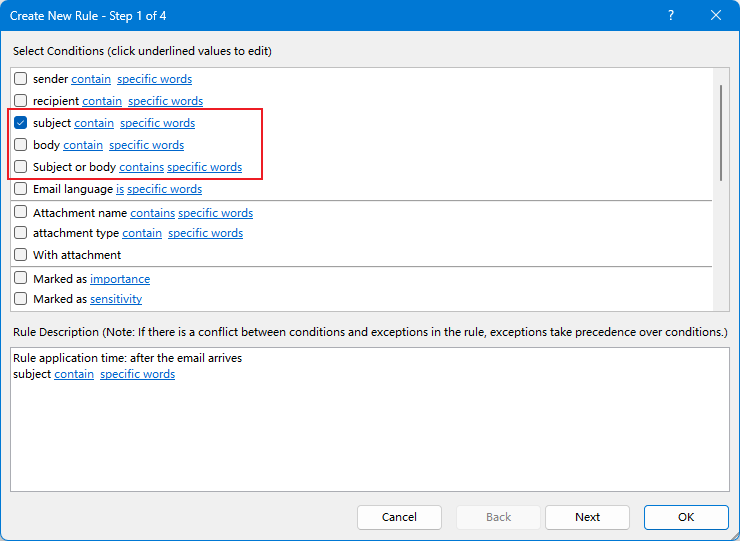Check the Attachment name condition checkbox
Screen dimensions: 740x541
point(20,212)
